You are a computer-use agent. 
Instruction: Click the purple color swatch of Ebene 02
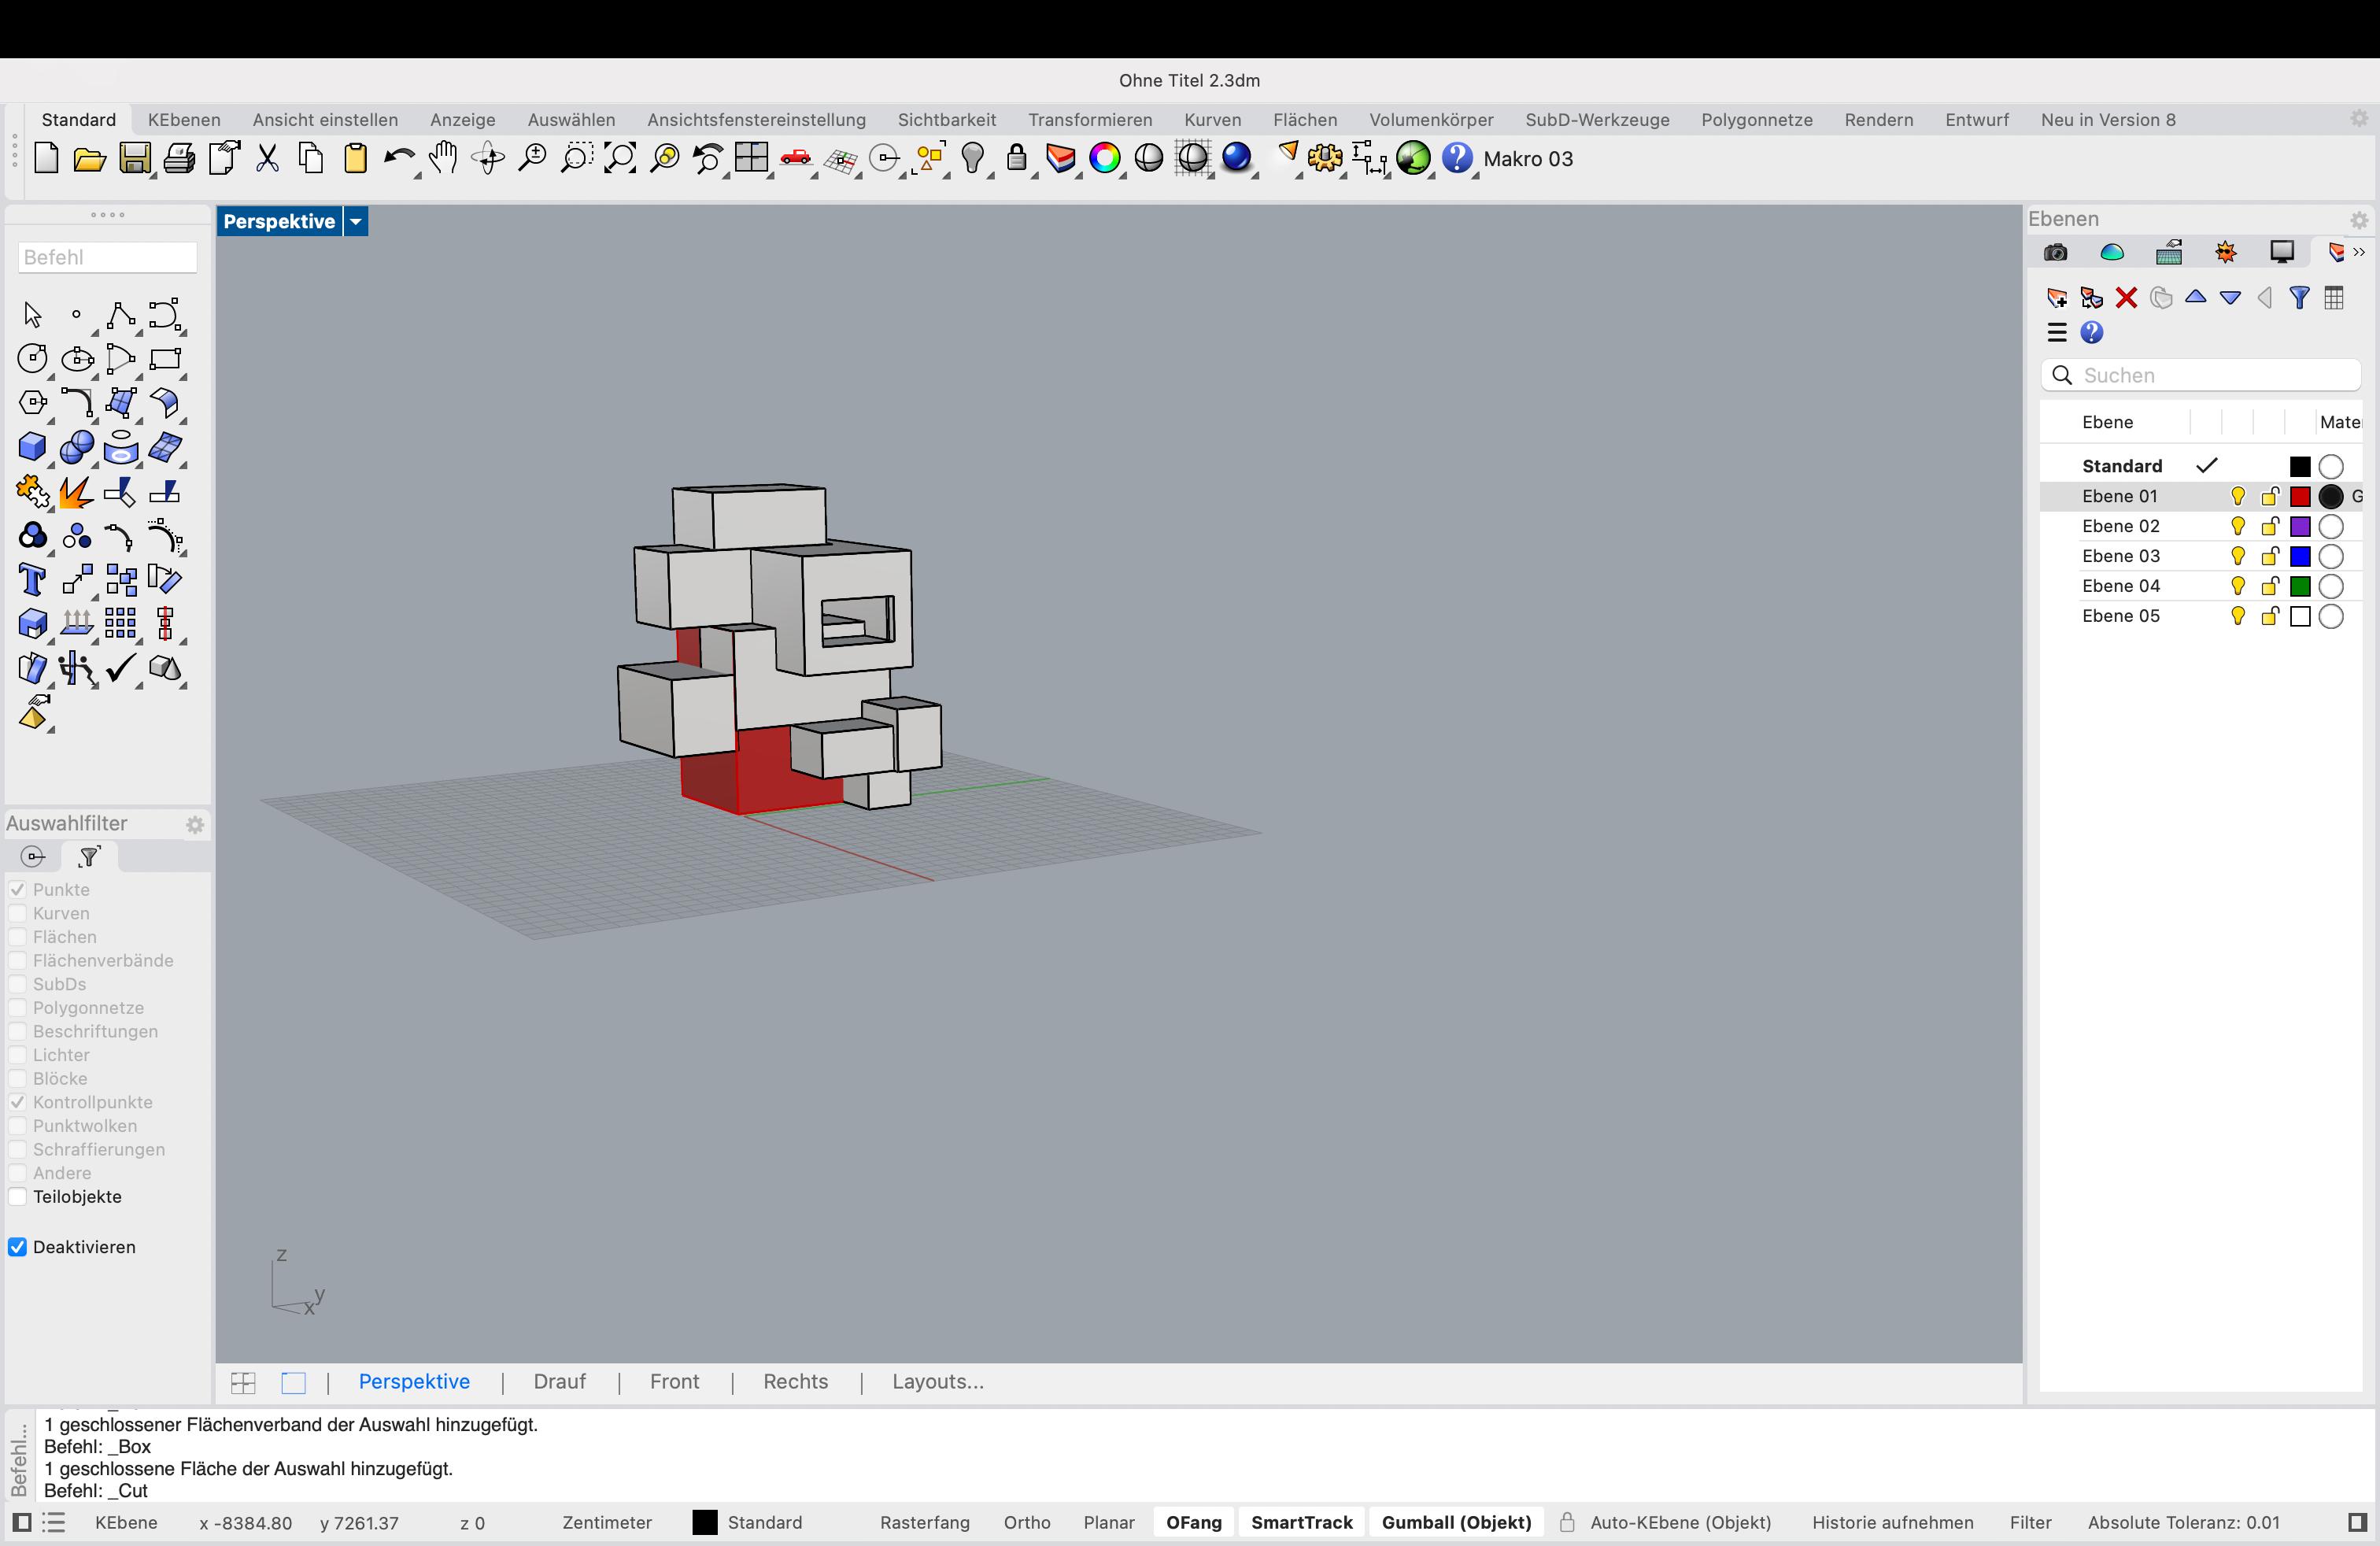click(x=2300, y=526)
